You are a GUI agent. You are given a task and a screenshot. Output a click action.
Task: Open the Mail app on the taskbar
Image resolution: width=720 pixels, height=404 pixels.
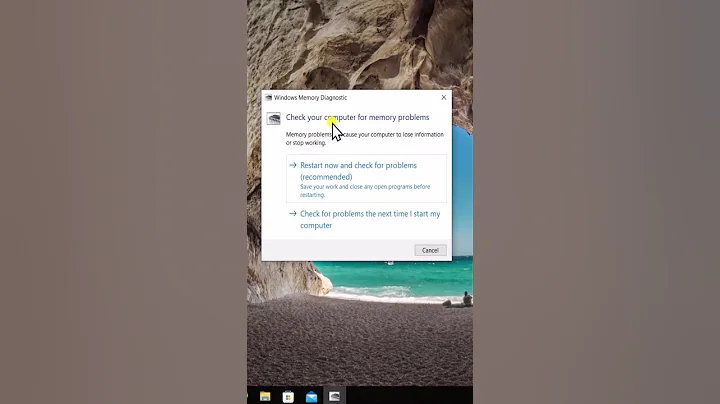click(x=311, y=397)
